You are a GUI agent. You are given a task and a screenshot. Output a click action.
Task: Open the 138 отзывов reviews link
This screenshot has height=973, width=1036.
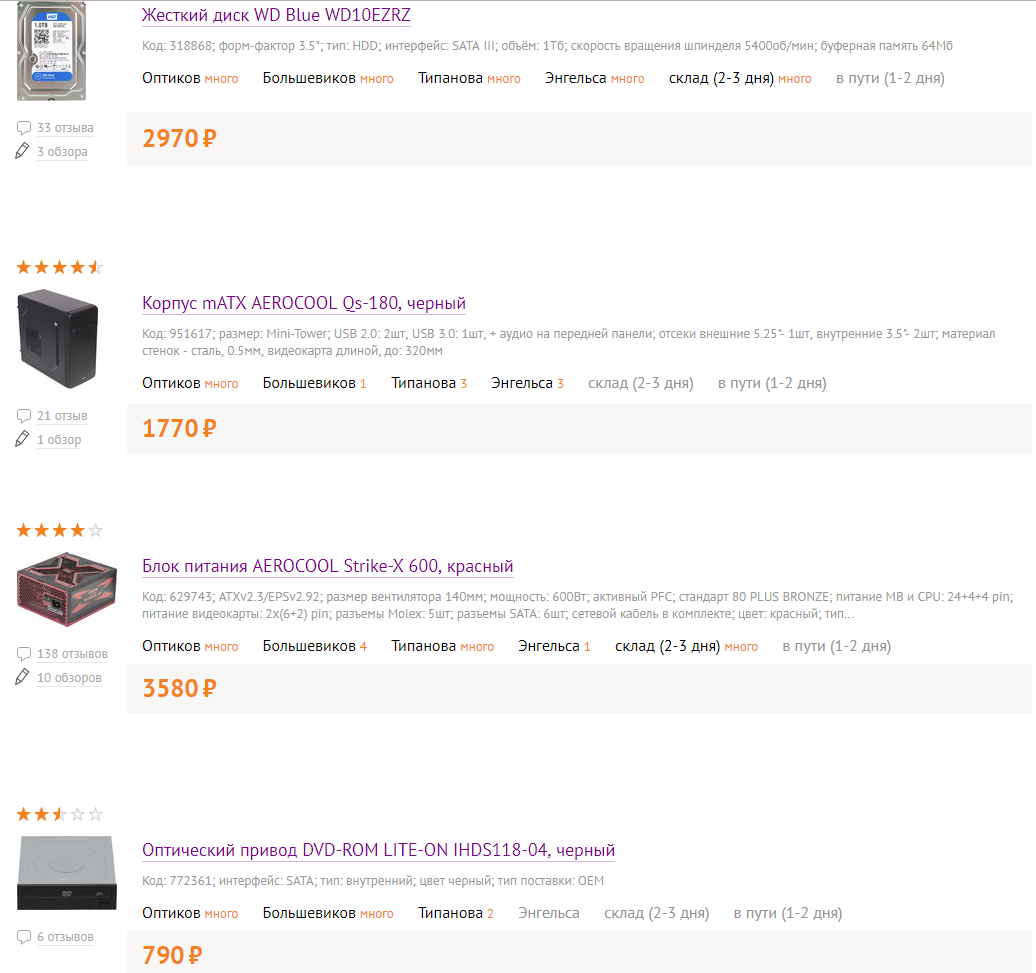72,654
